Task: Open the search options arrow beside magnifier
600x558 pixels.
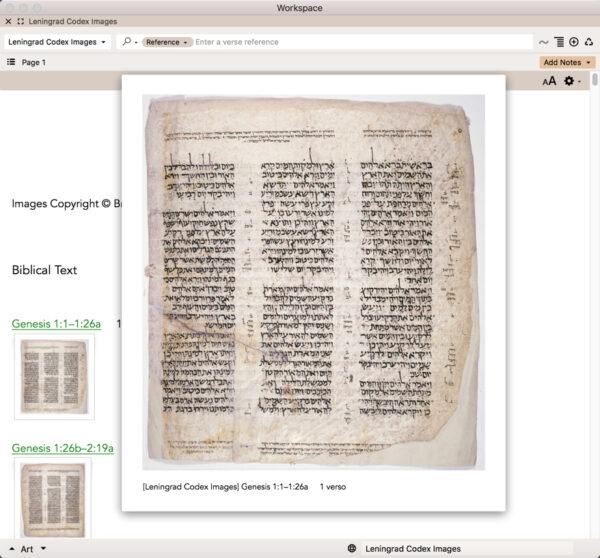Action: coord(136,42)
